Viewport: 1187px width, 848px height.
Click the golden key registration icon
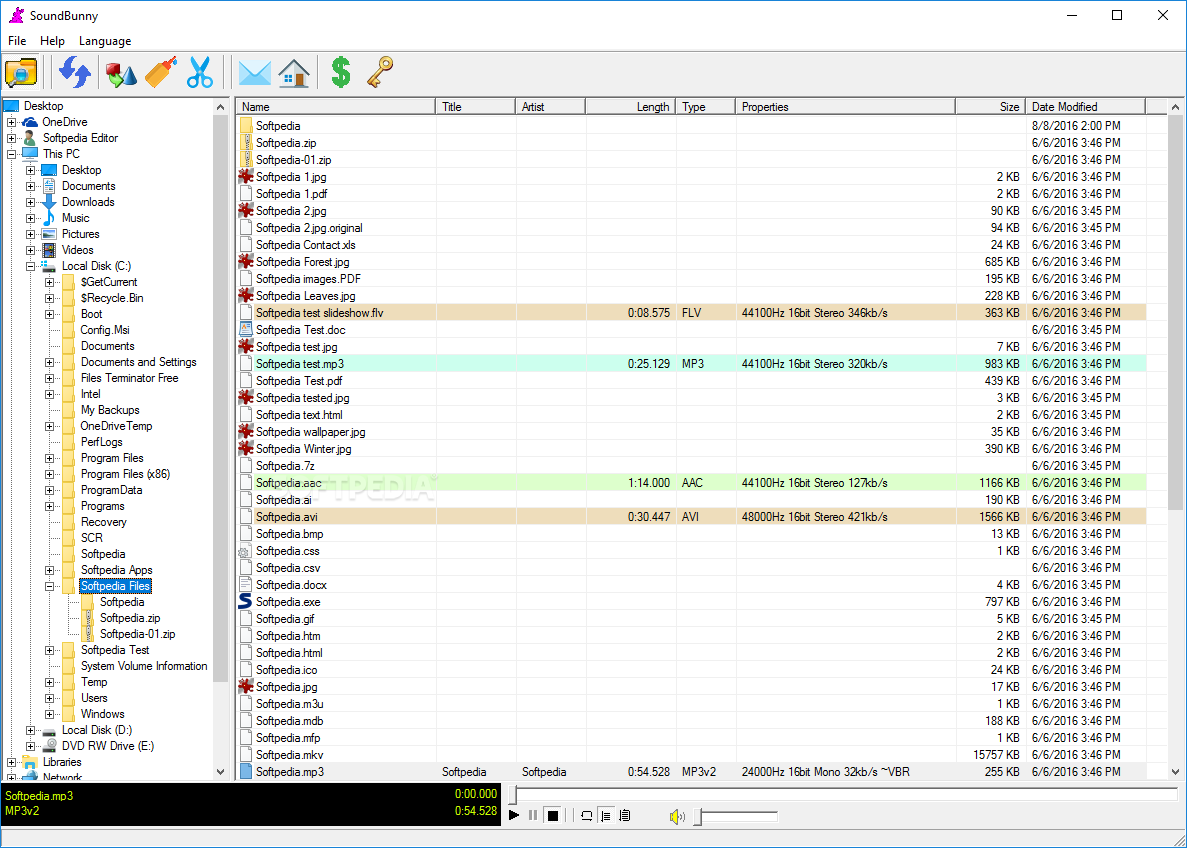(x=381, y=73)
